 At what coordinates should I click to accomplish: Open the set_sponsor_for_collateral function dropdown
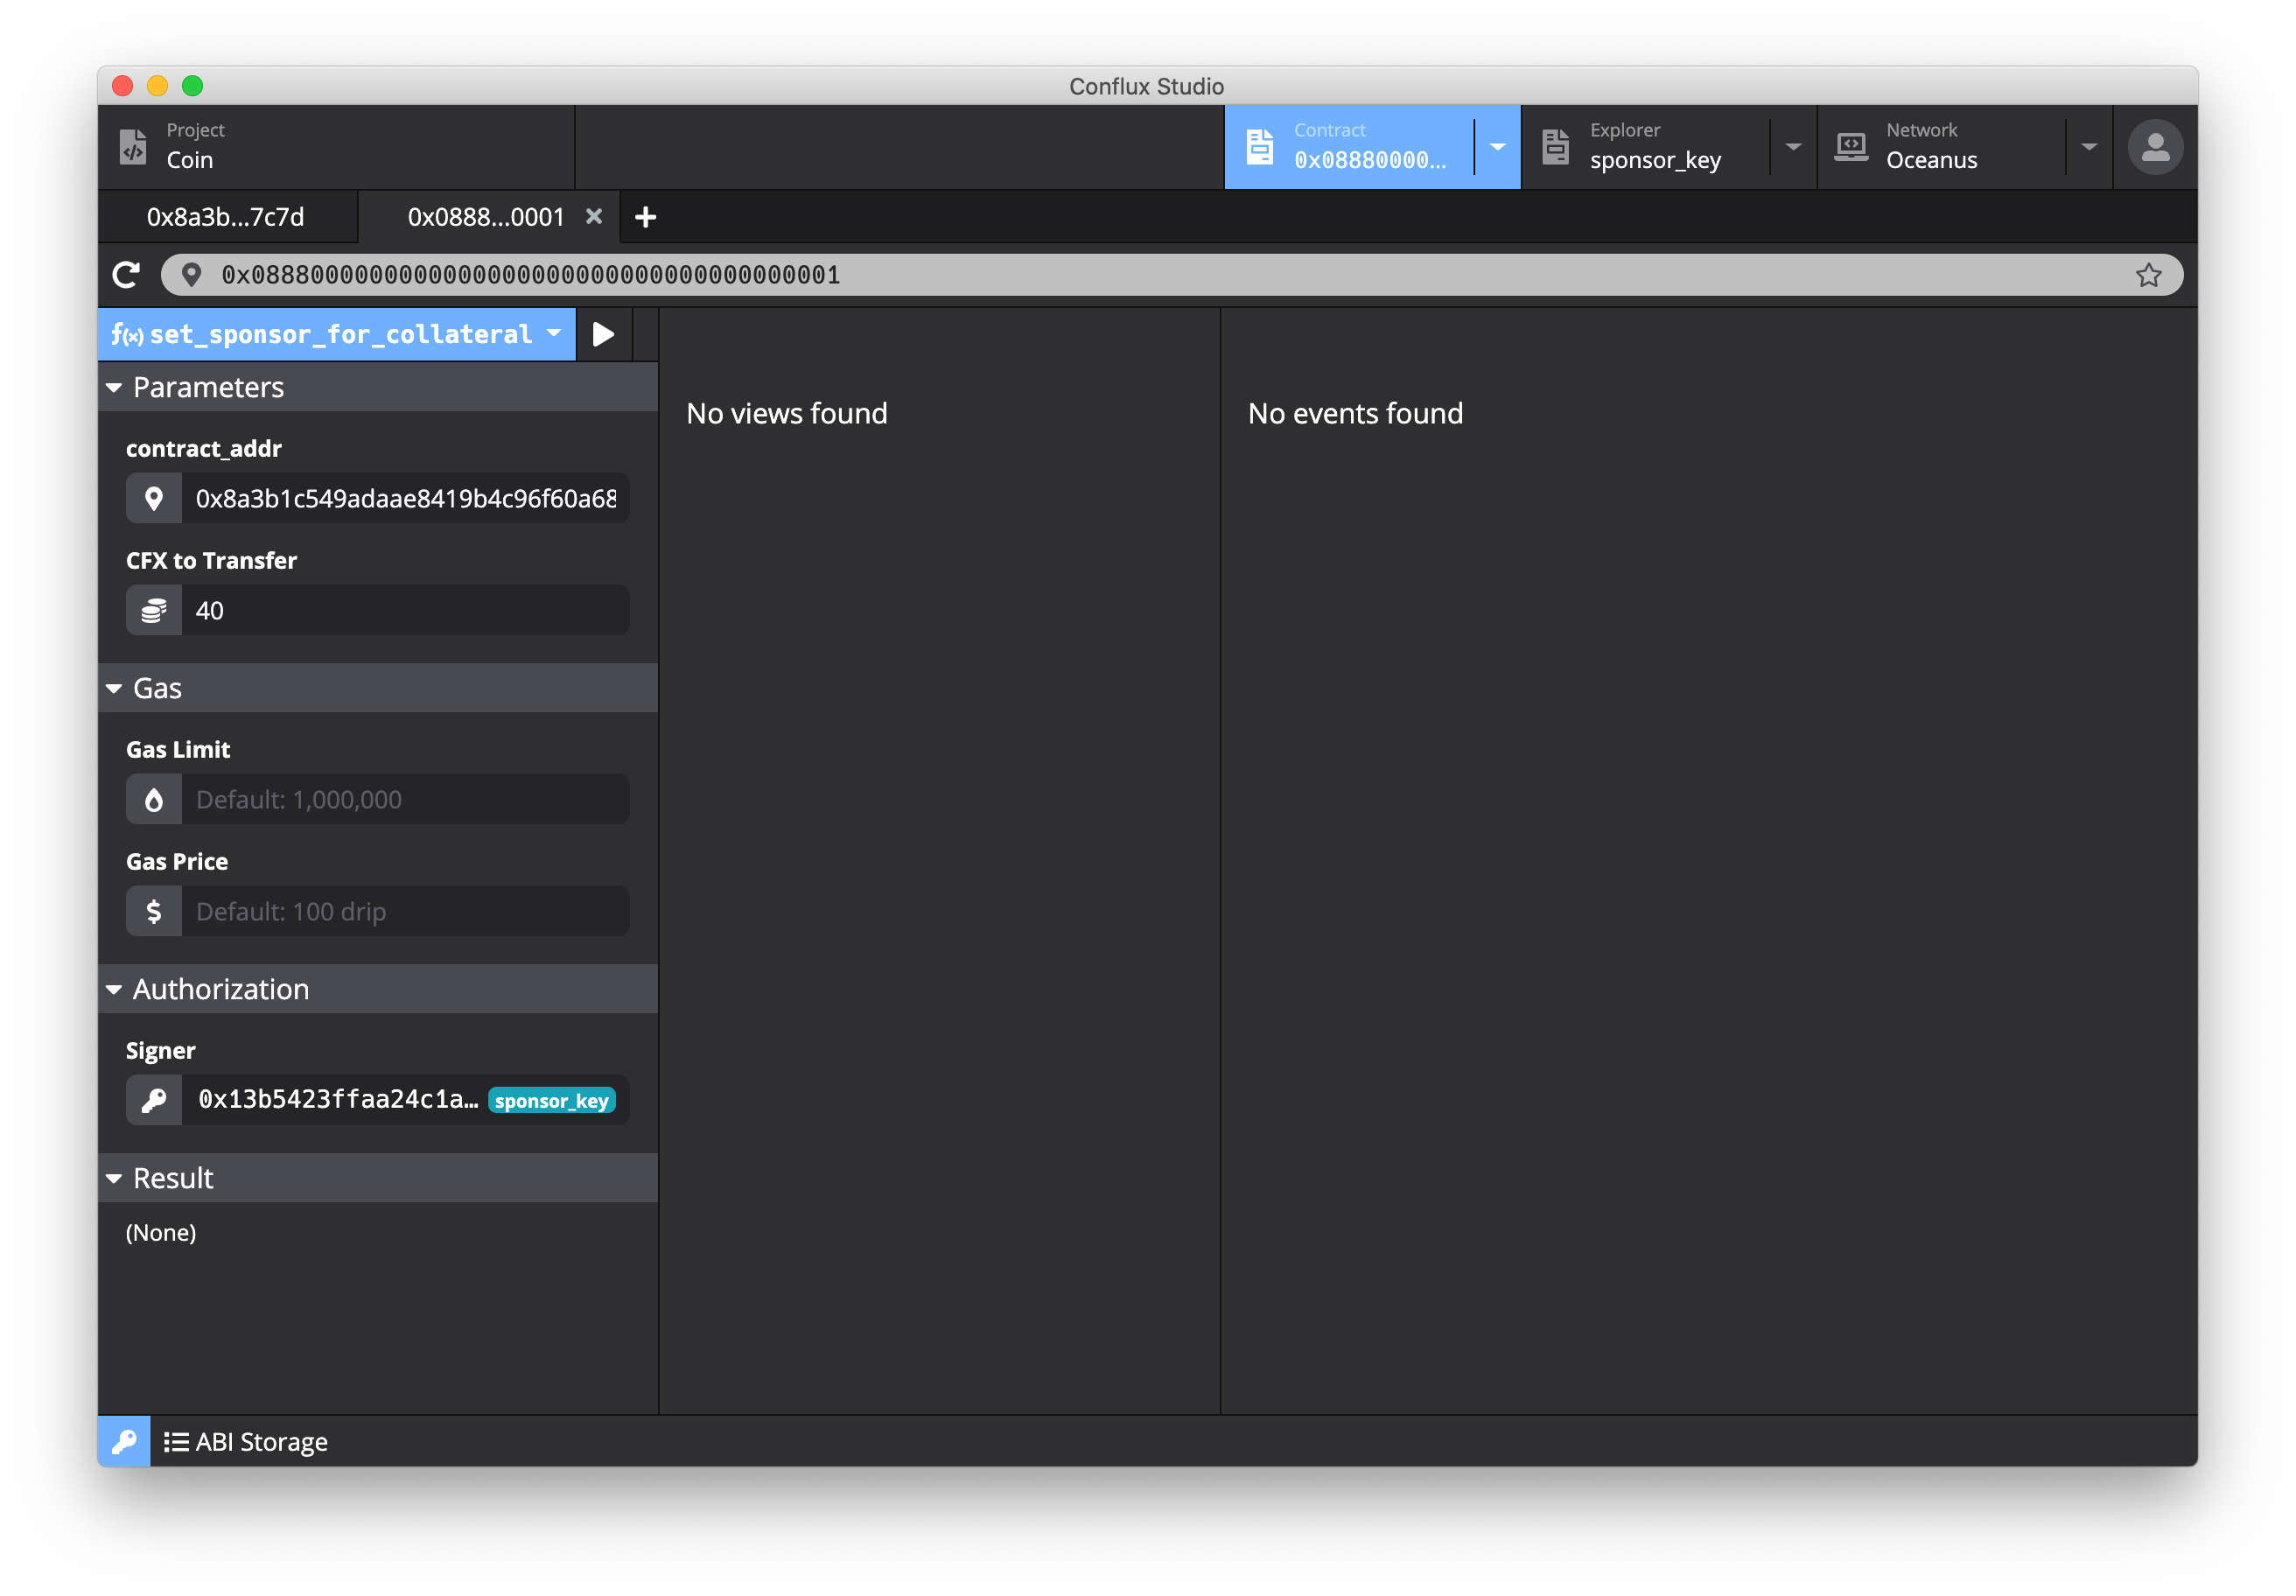pyautogui.click(x=554, y=334)
